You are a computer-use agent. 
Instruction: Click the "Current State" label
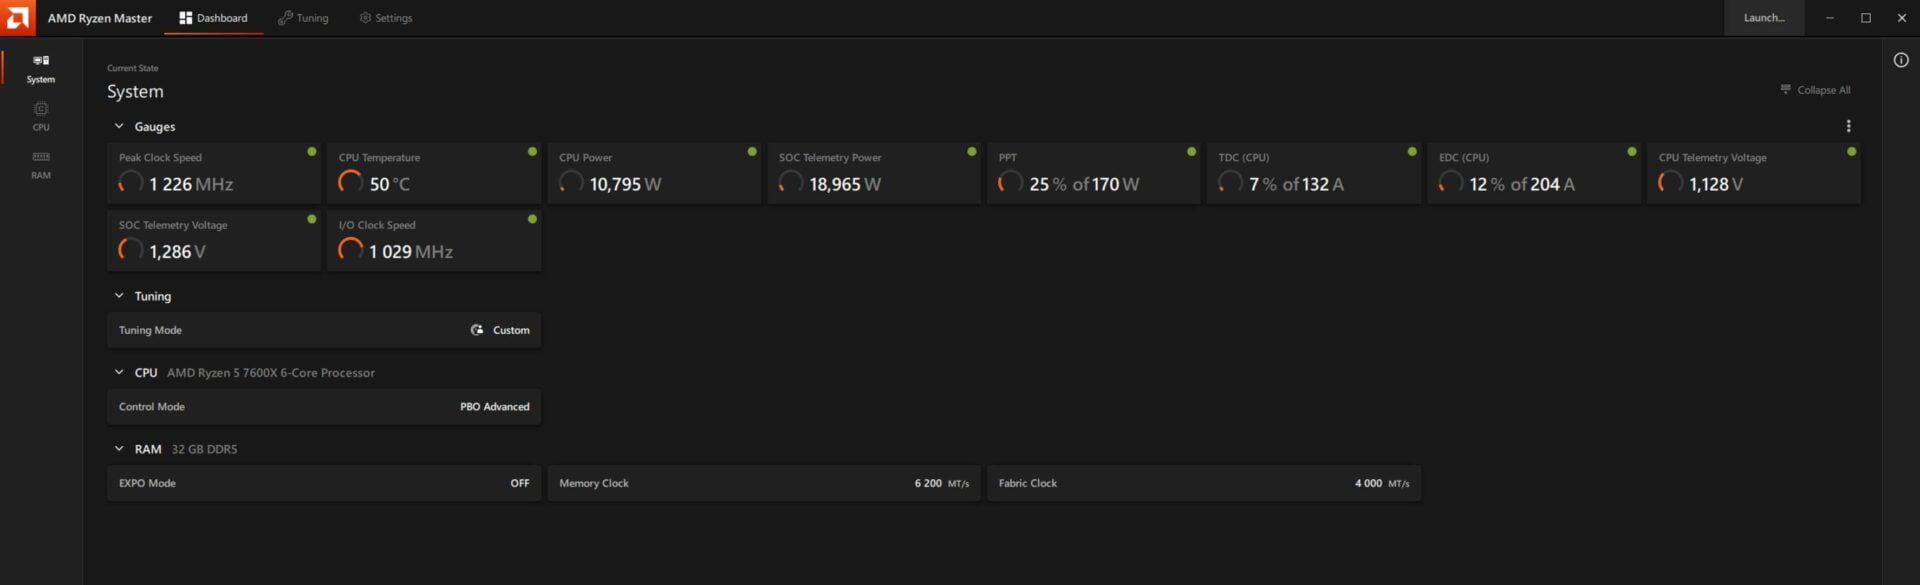(133, 68)
